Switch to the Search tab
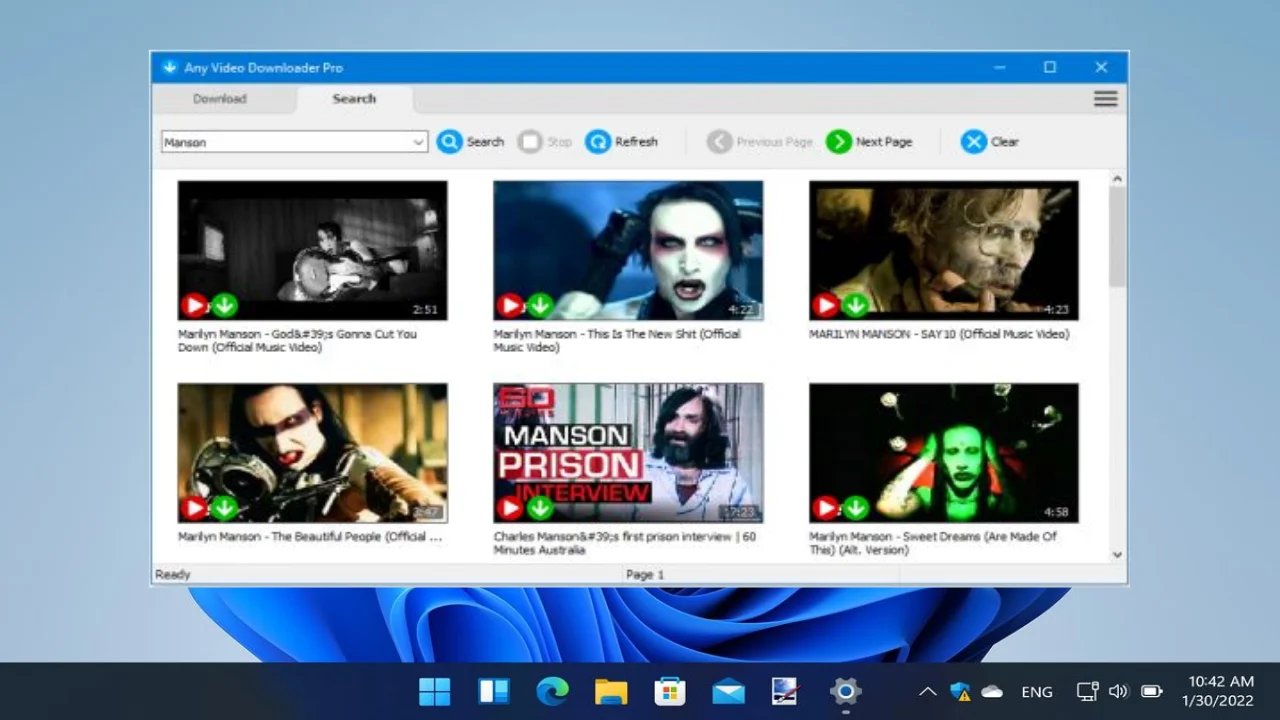This screenshot has width=1280, height=720. 354,99
